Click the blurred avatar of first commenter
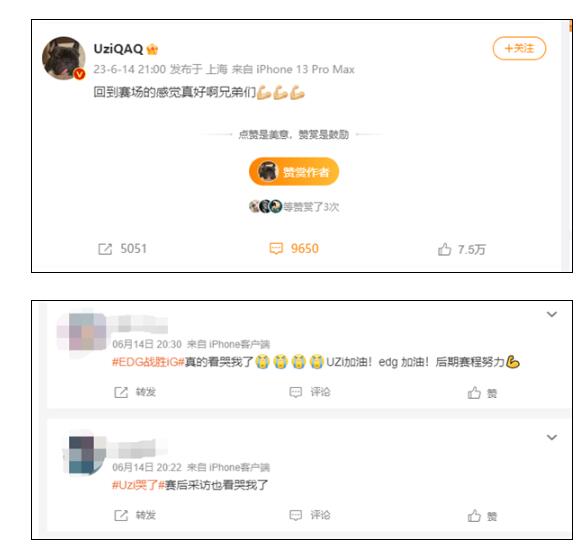 click(82, 332)
